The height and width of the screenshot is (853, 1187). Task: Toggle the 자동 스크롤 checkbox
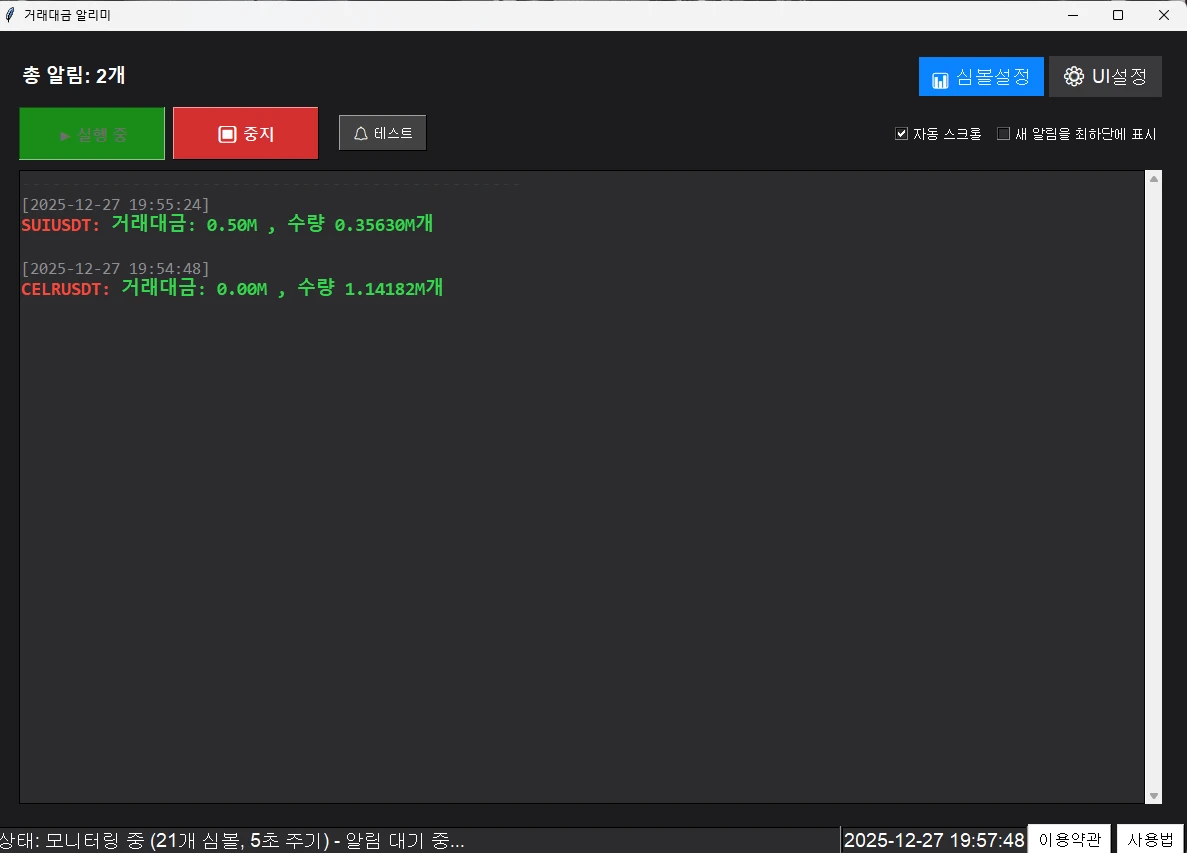pyautogui.click(x=901, y=134)
